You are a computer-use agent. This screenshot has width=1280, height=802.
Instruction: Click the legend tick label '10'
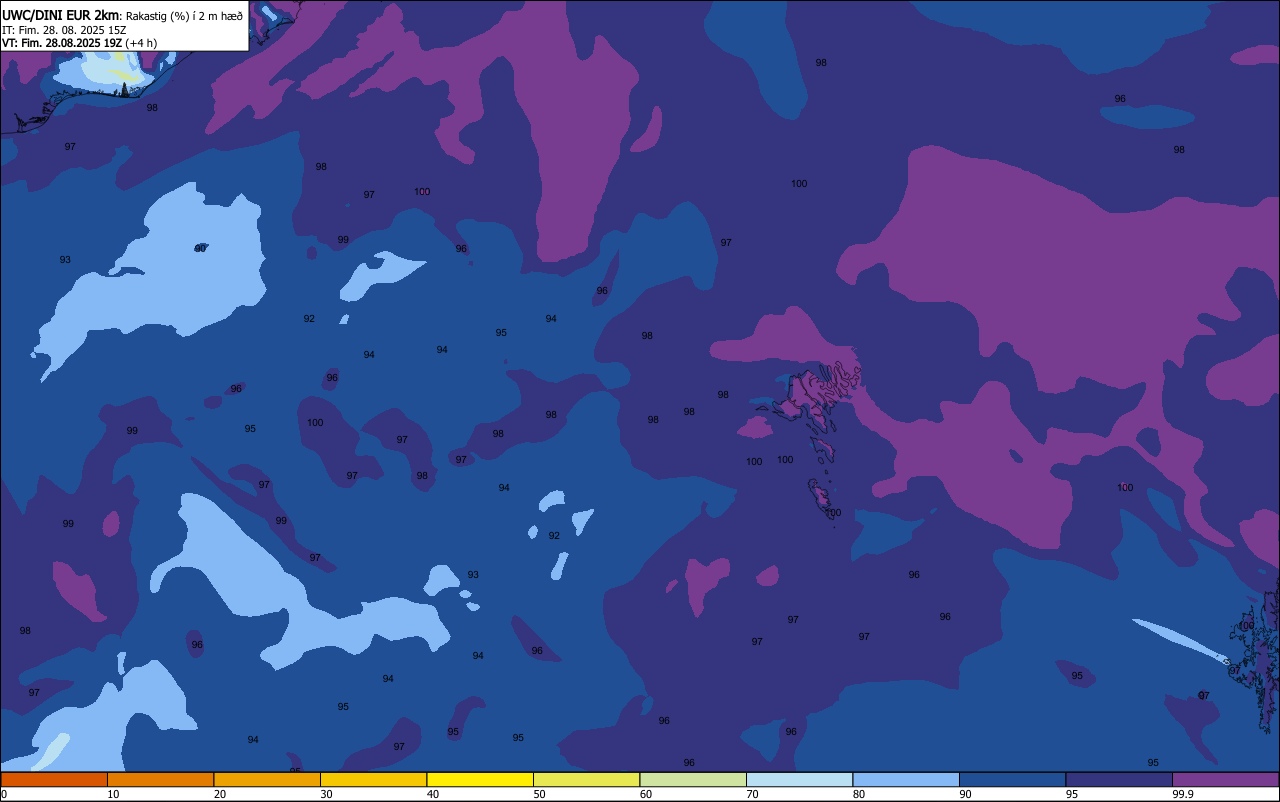point(113,794)
